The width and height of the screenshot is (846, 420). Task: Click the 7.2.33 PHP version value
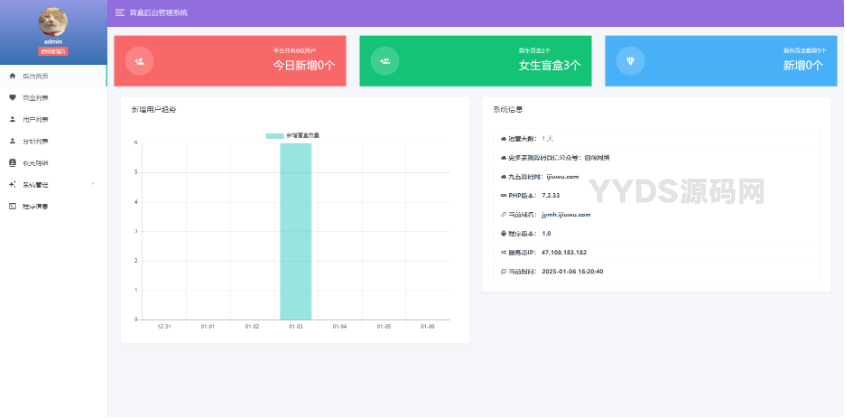(551, 195)
